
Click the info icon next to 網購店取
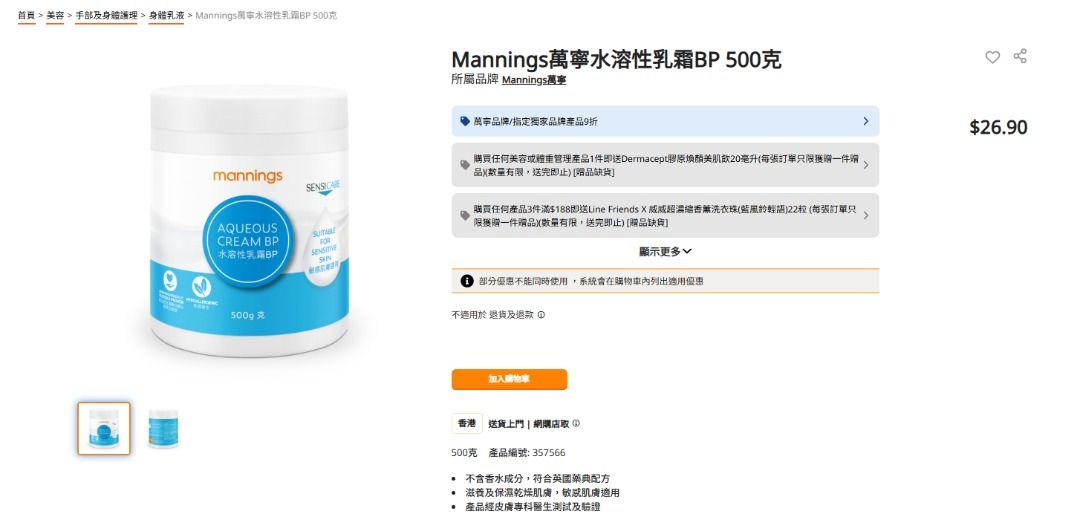point(576,424)
